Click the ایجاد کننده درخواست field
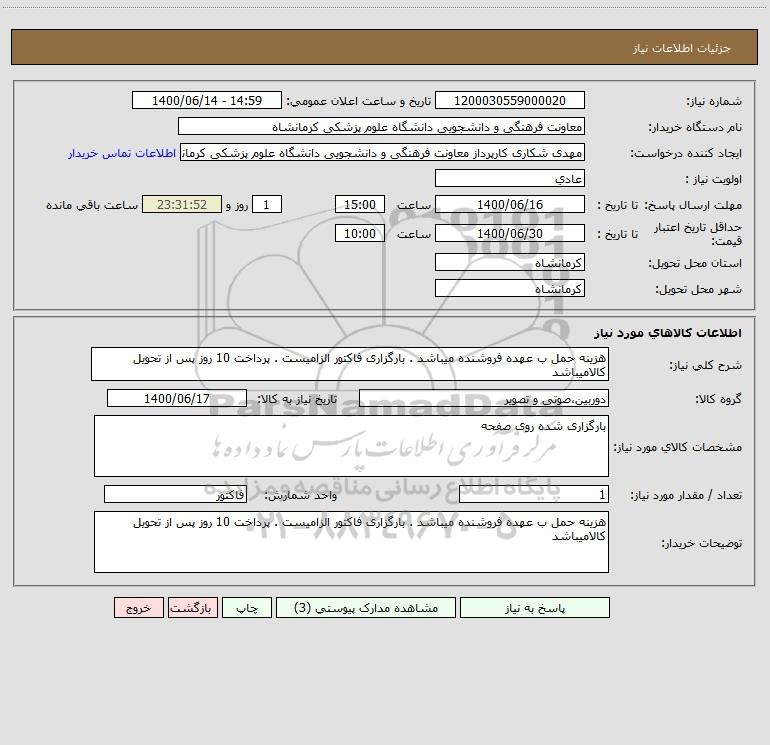This screenshot has width=770, height=745. [383, 152]
